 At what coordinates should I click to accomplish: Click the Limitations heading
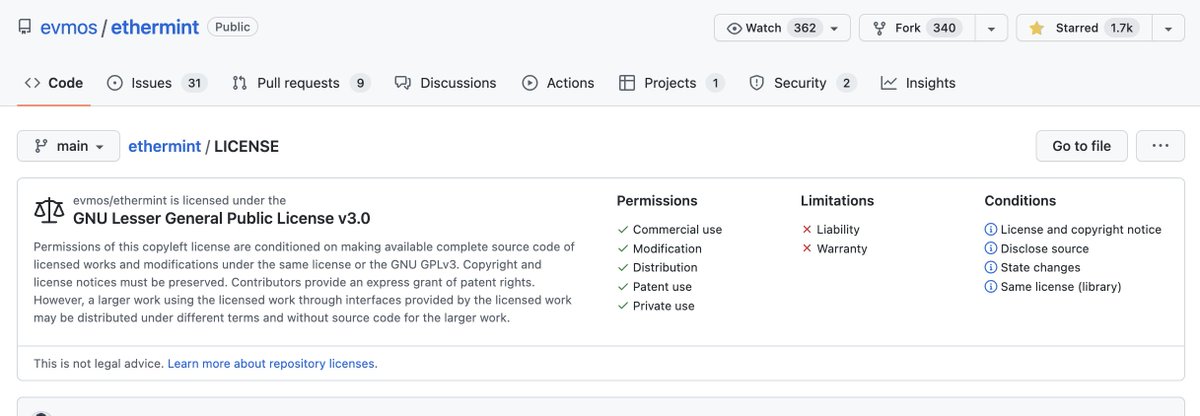coord(837,201)
